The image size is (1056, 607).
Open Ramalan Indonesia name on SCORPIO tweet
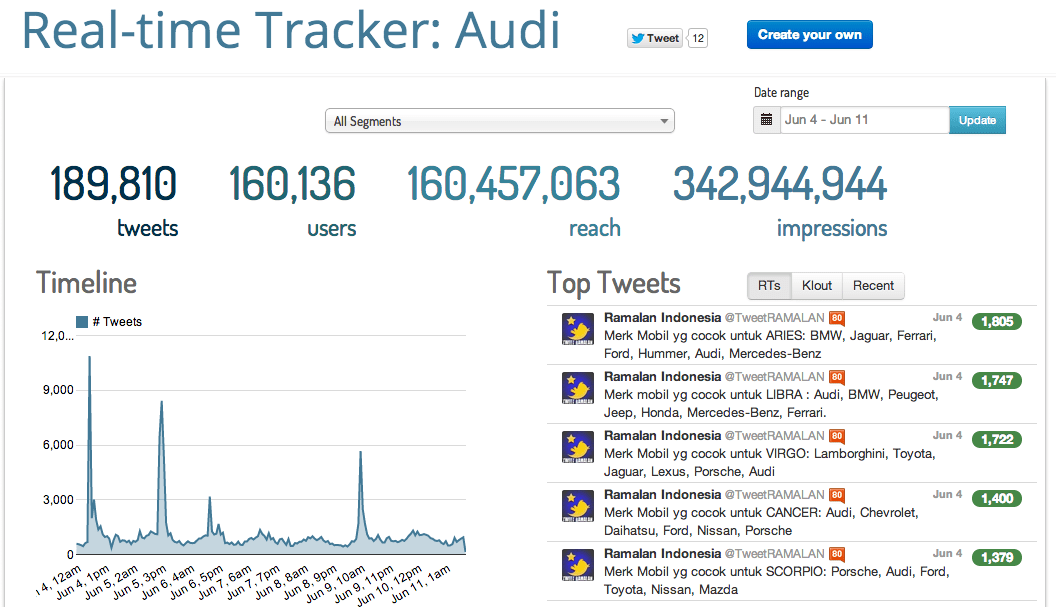(662, 554)
